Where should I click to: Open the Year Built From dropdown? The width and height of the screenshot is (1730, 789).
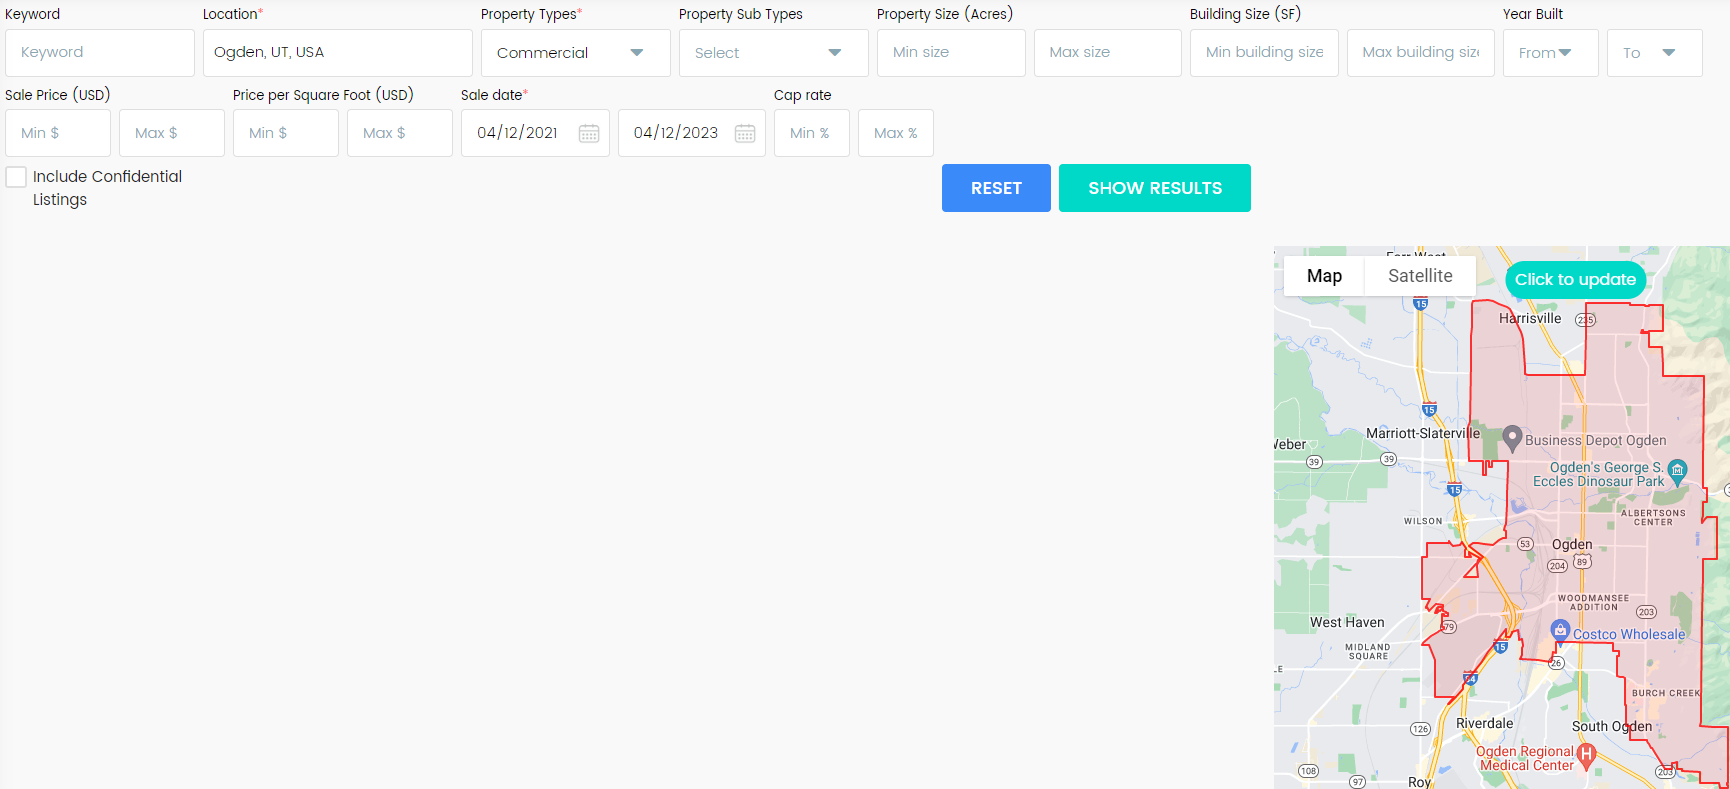point(1549,53)
